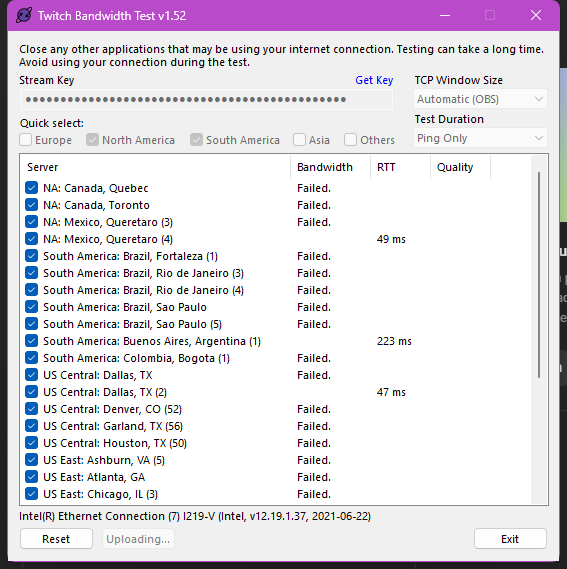Toggle the South America quick select checkbox
Viewport: 567px width, 569px height.
click(196, 140)
